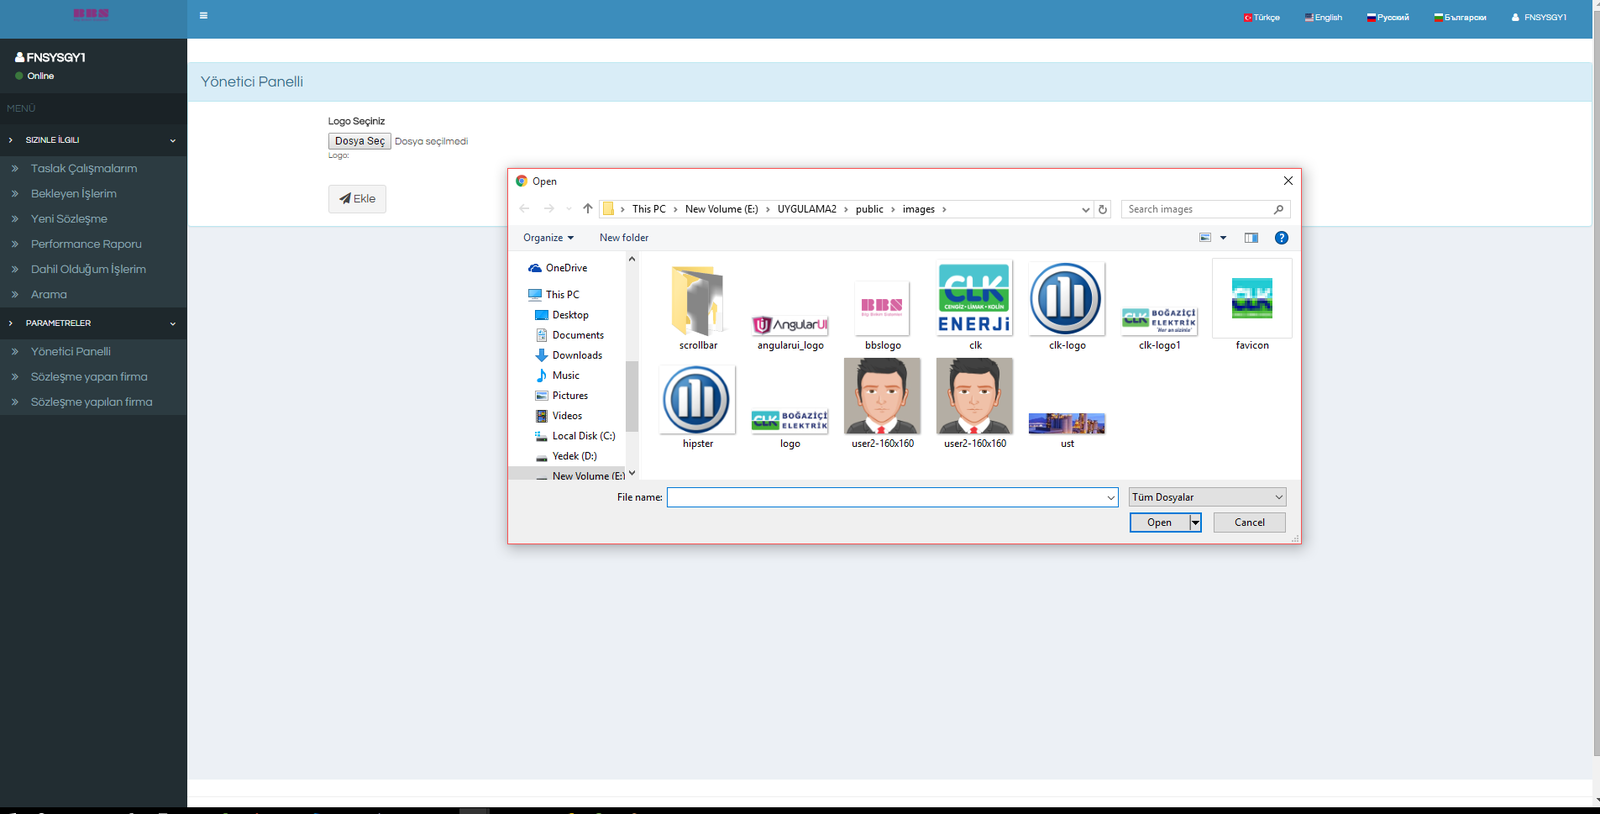Viewport: 1600px width, 814px height.
Task: Select the scrollbar folder thumbnail
Action: pyautogui.click(x=698, y=307)
